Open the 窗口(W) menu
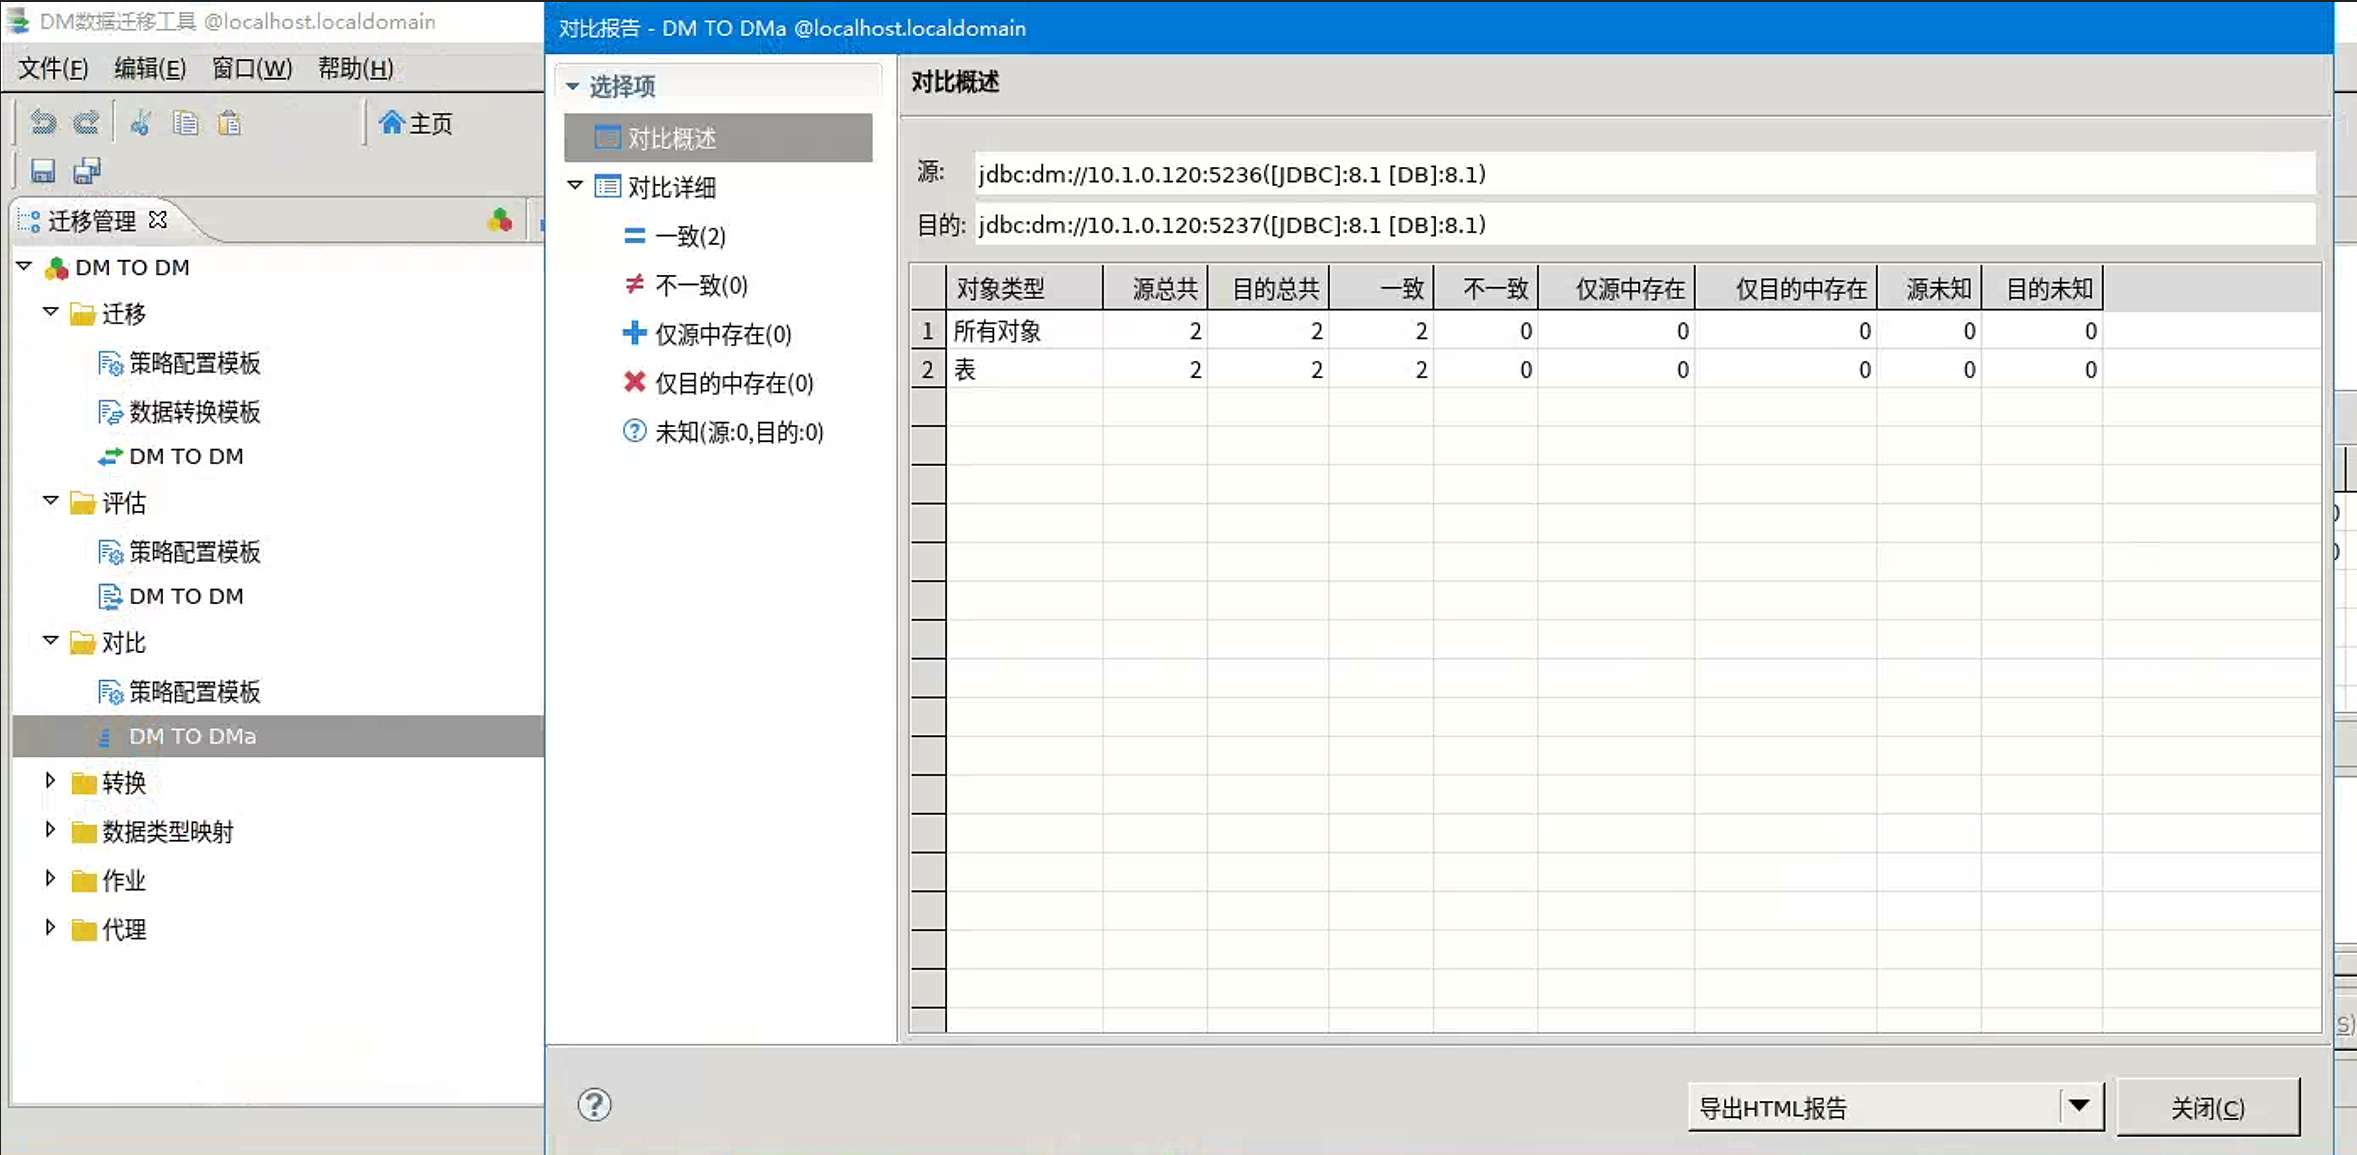 251,68
